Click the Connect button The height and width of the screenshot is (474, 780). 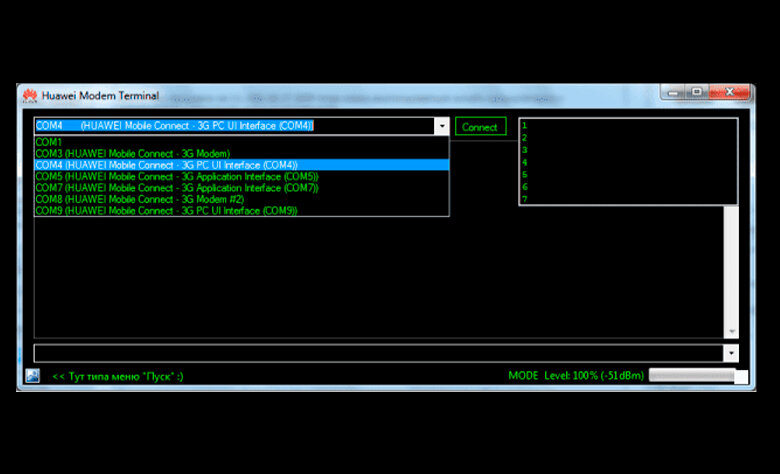click(480, 126)
